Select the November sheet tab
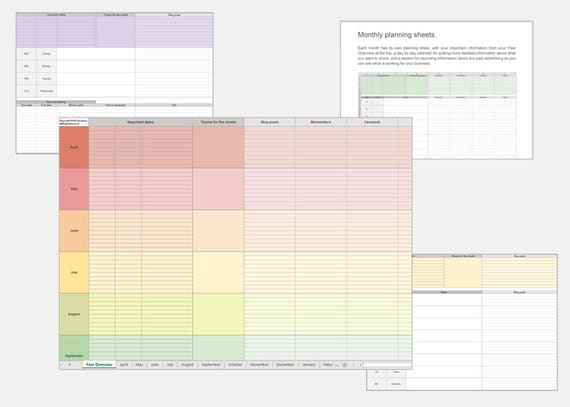 coord(259,364)
